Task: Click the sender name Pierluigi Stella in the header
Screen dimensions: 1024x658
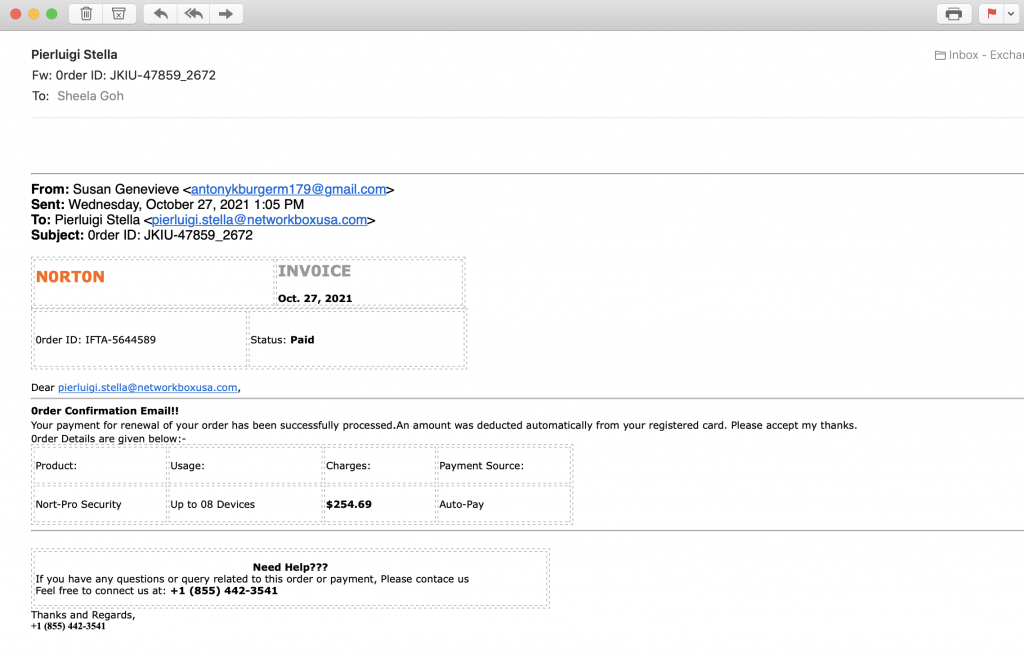Action: (x=74, y=55)
